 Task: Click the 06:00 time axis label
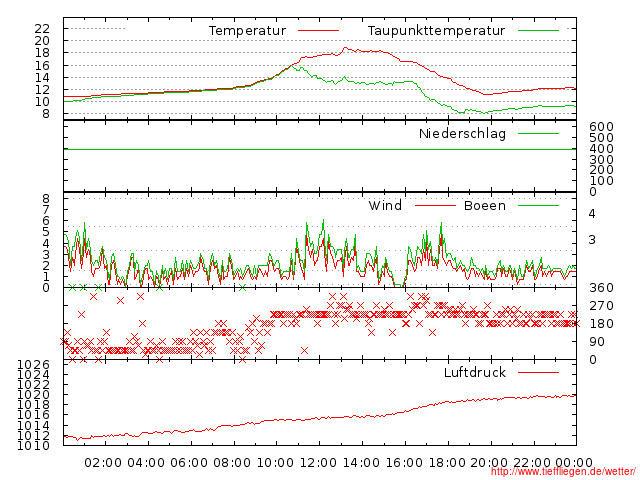tap(189, 463)
